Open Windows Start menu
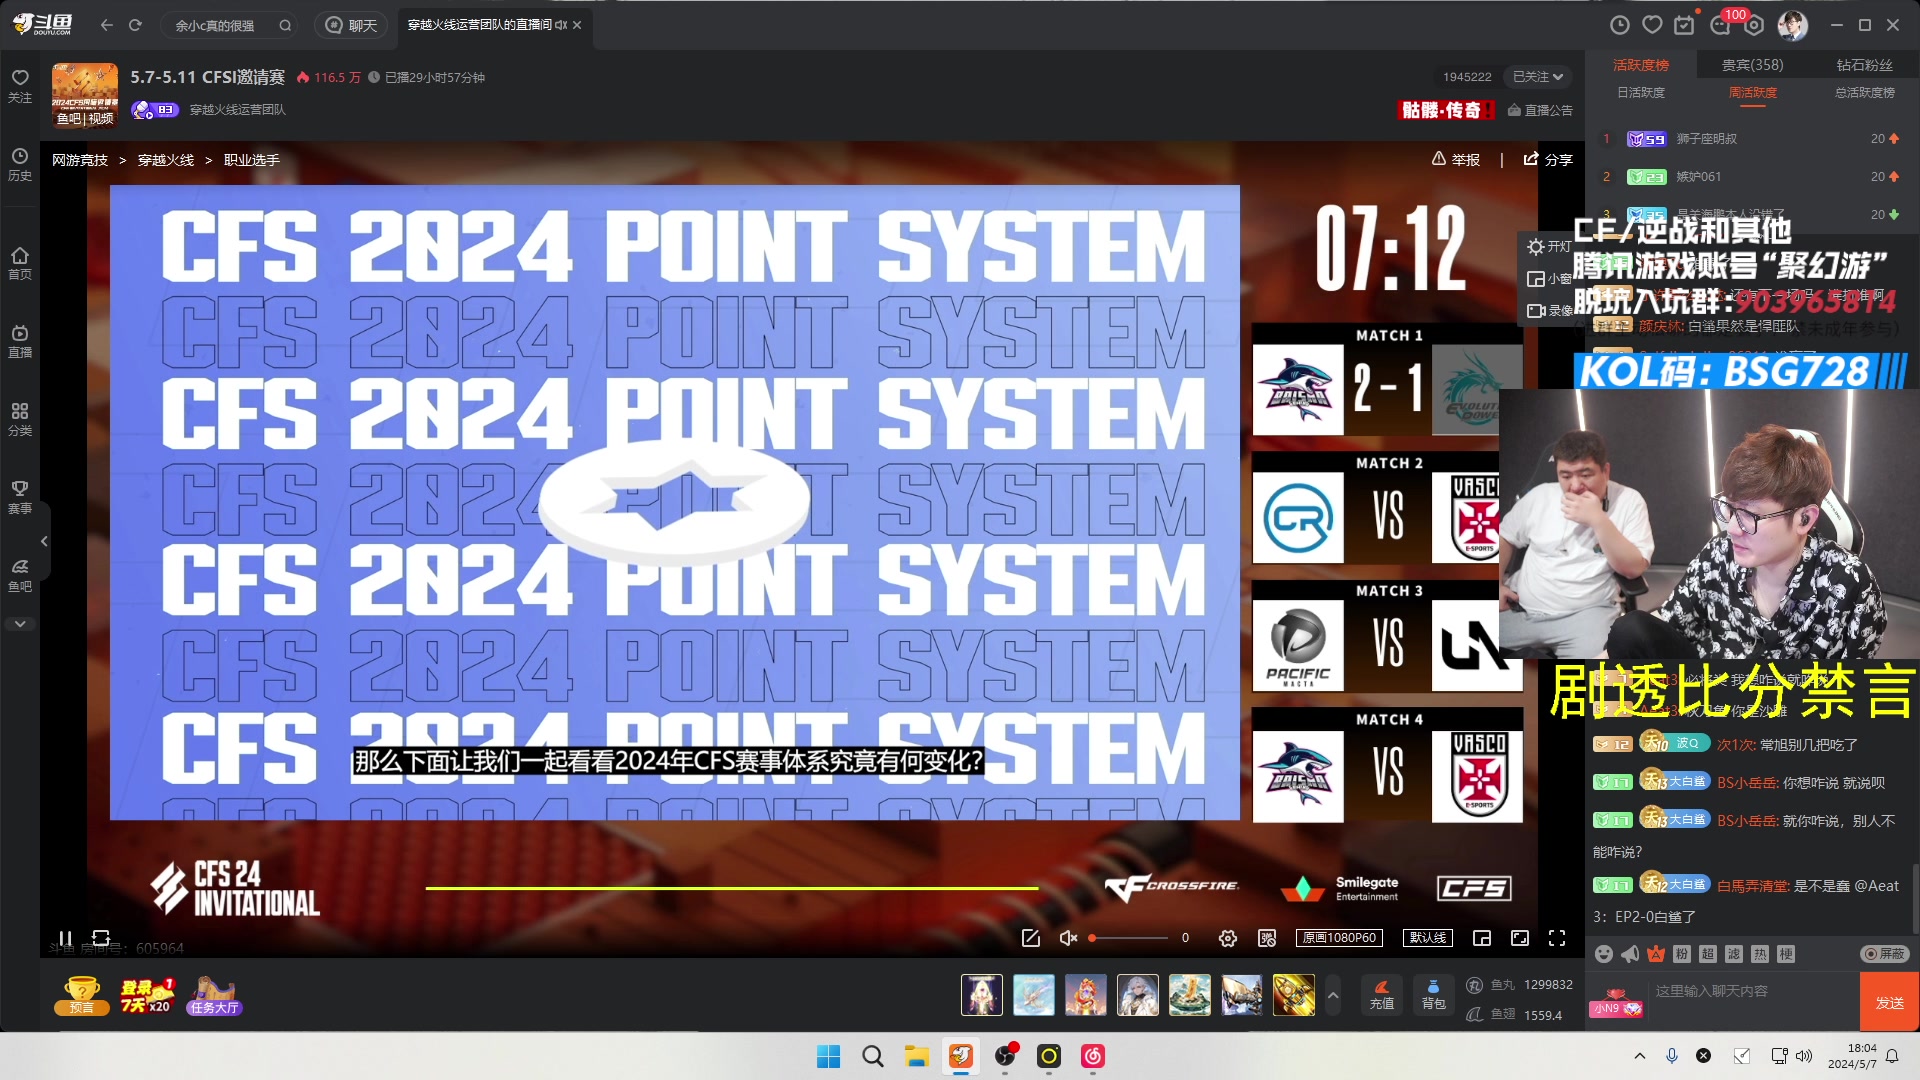Image resolution: width=1920 pixels, height=1080 pixels. (x=828, y=1056)
